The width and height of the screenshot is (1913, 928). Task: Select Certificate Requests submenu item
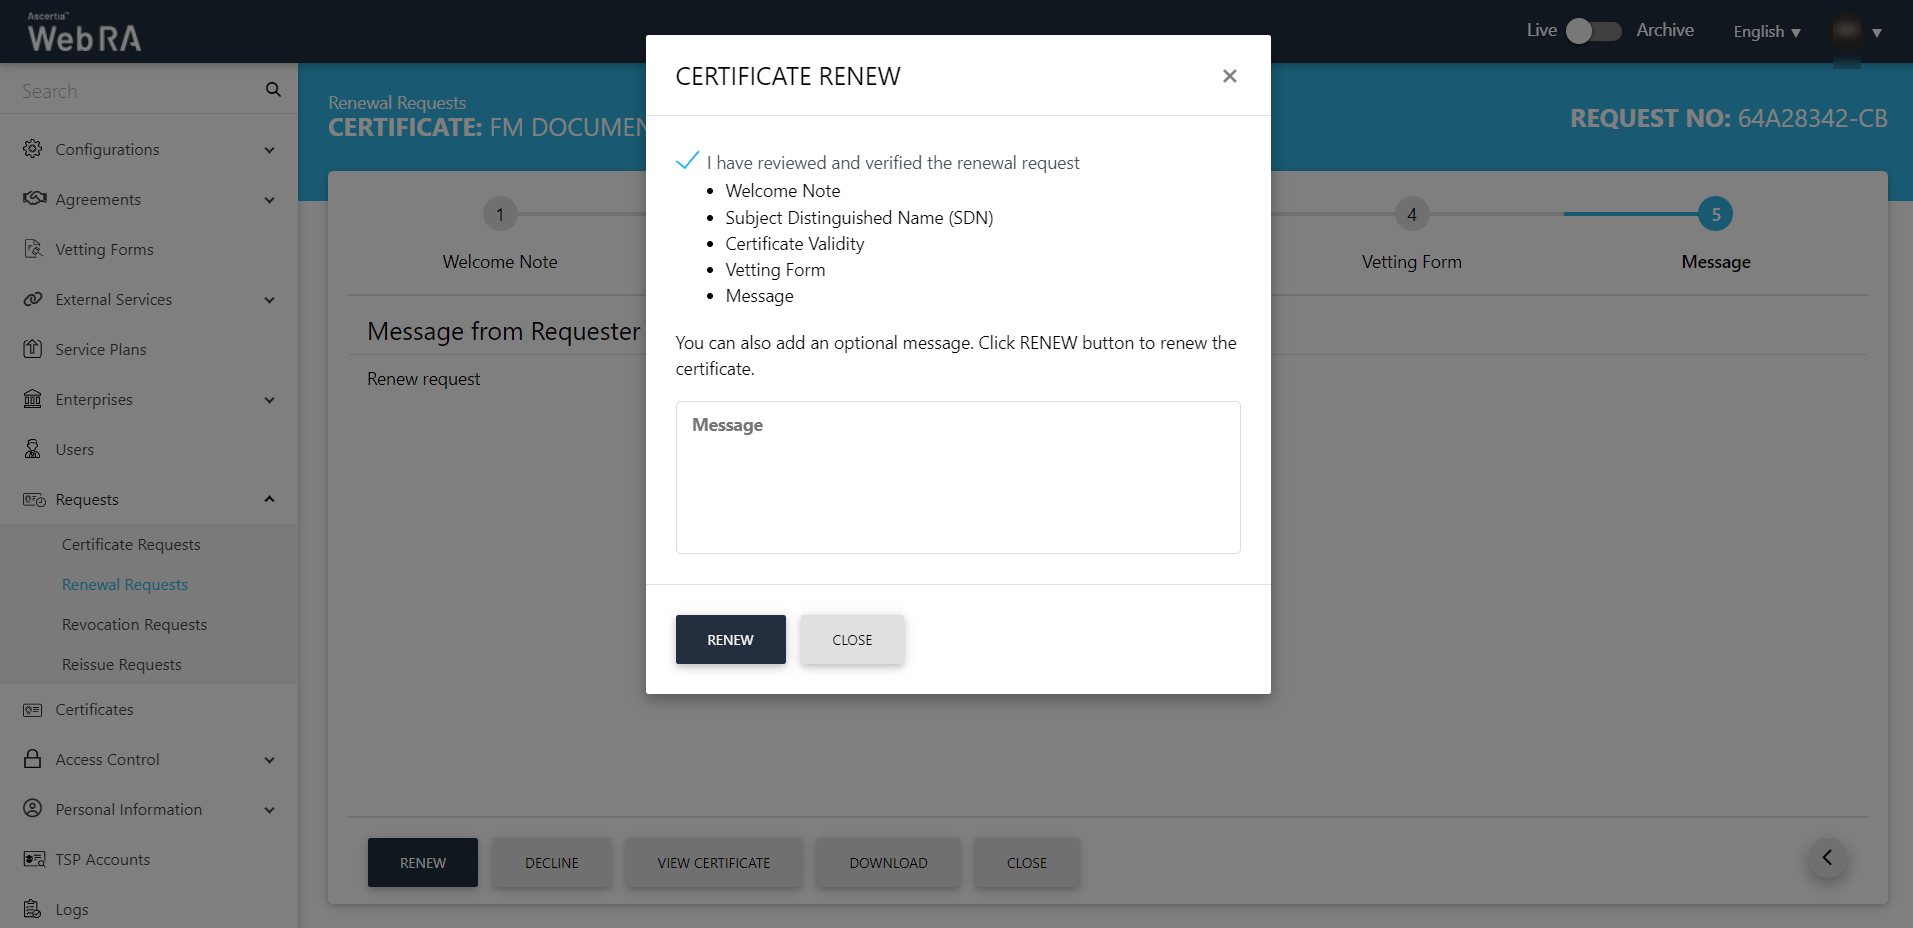click(x=131, y=544)
